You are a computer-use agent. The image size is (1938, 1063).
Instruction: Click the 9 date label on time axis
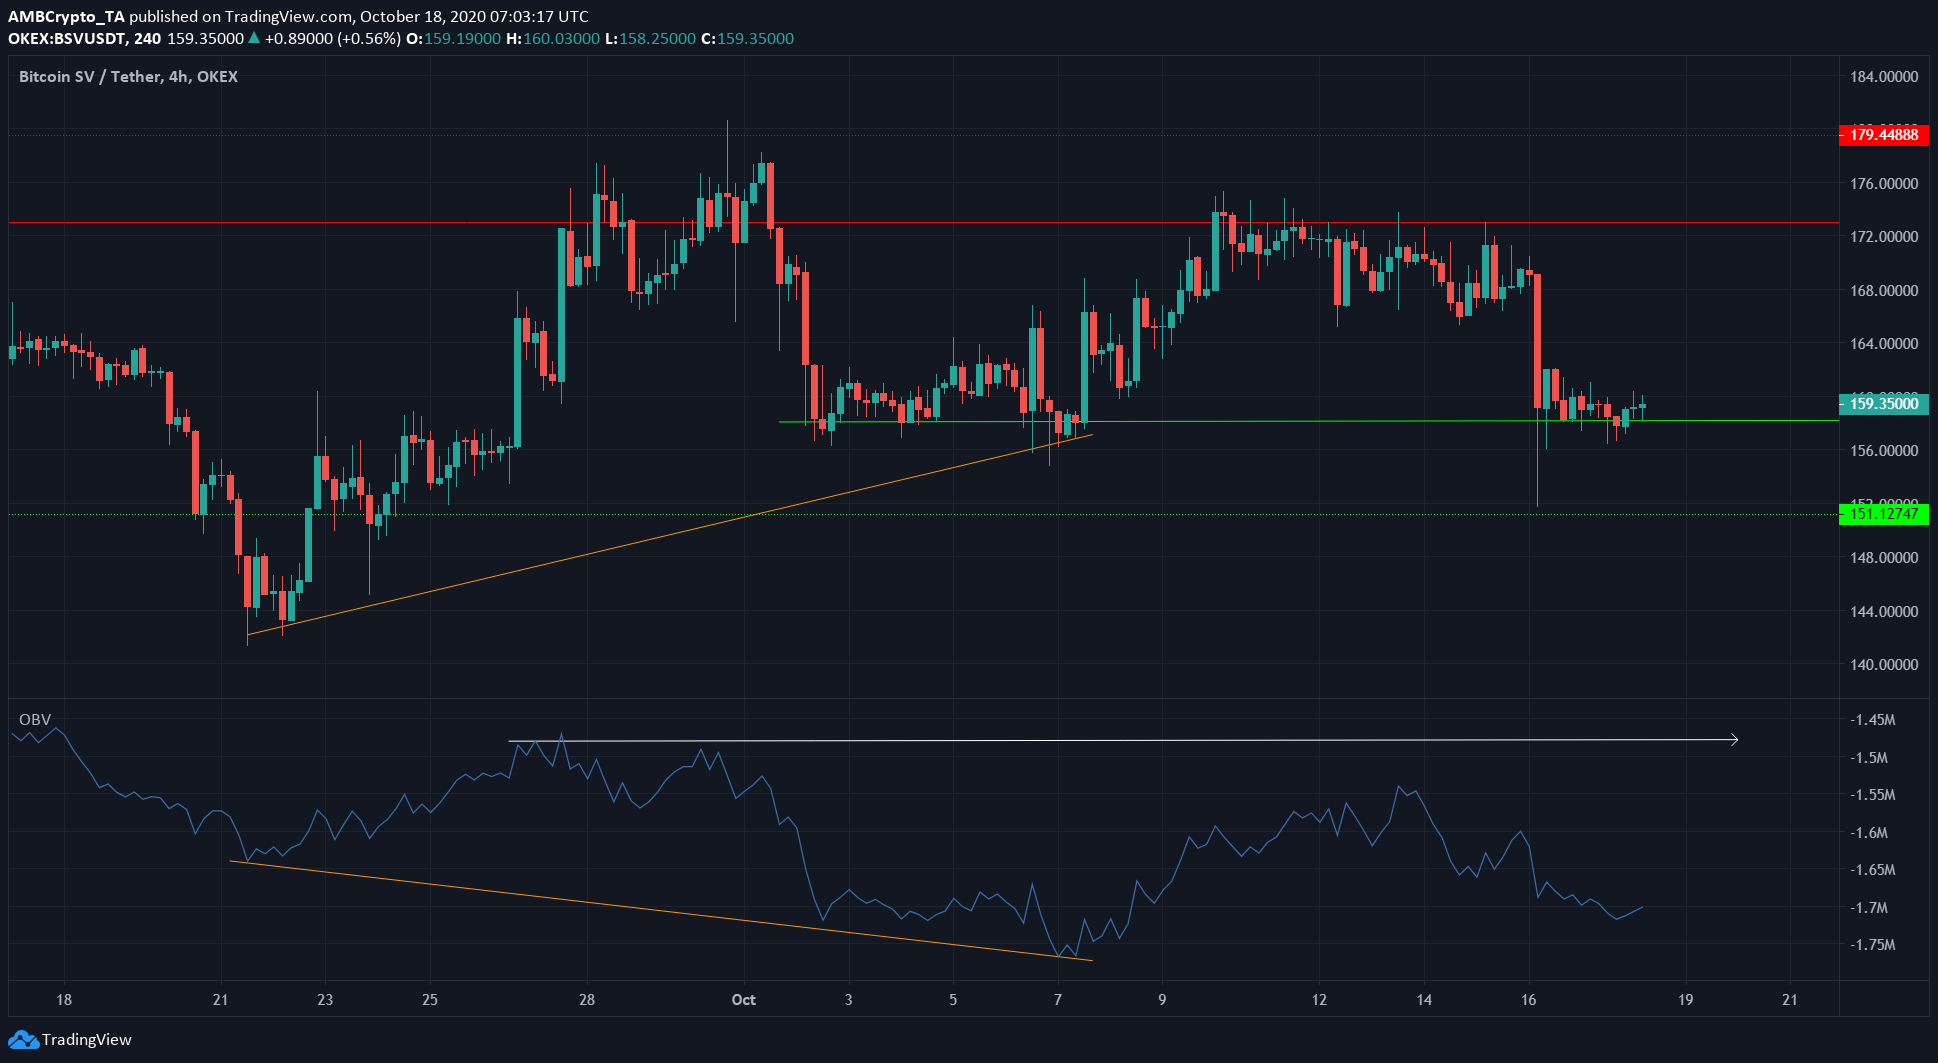pyautogui.click(x=1162, y=1000)
